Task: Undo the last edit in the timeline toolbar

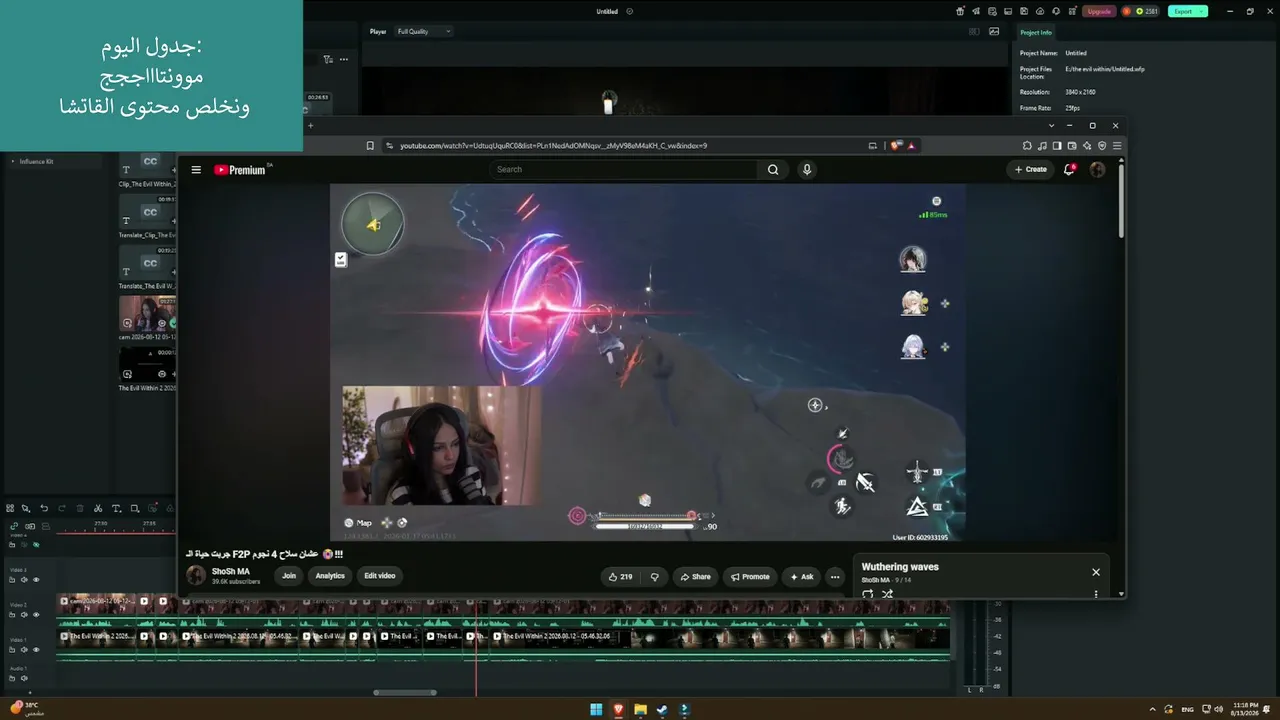Action: click(x=44, y=509)
